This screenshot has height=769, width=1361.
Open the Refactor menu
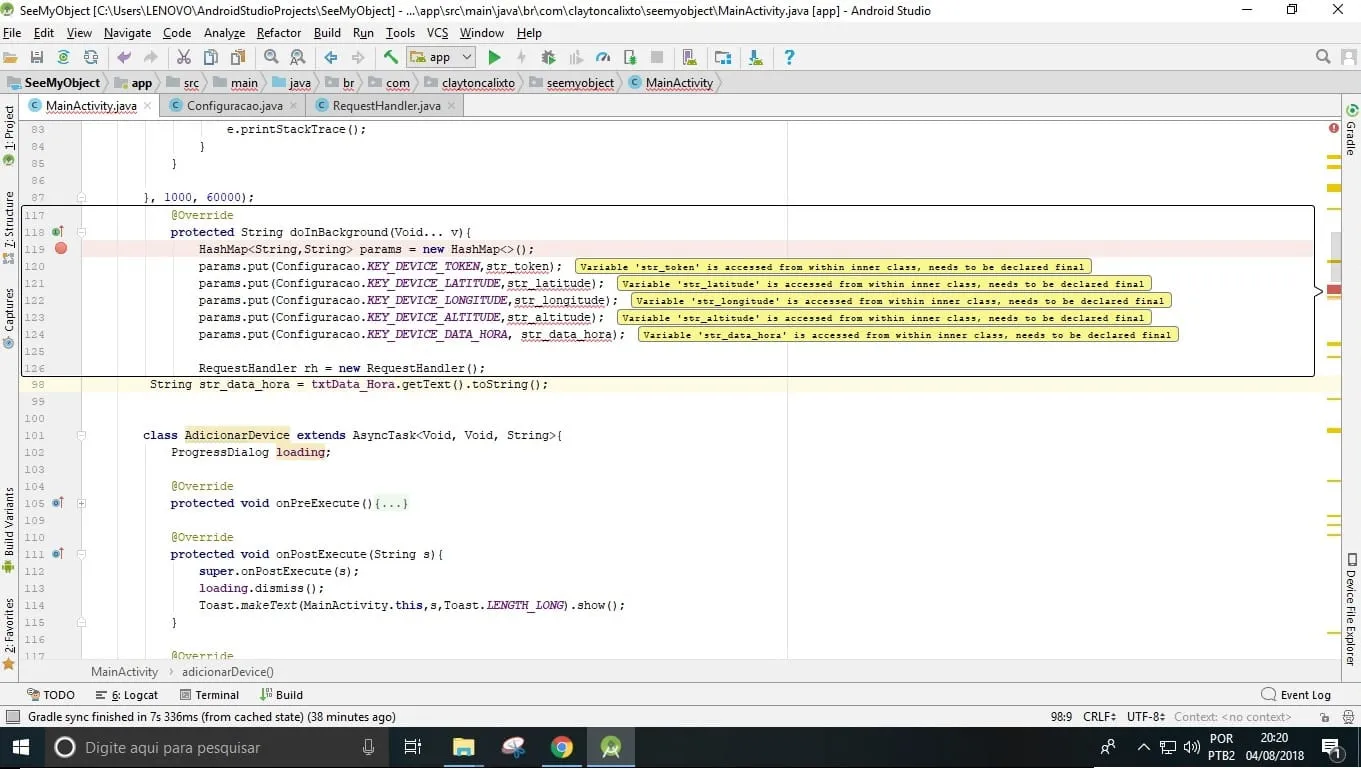point(279,33)
